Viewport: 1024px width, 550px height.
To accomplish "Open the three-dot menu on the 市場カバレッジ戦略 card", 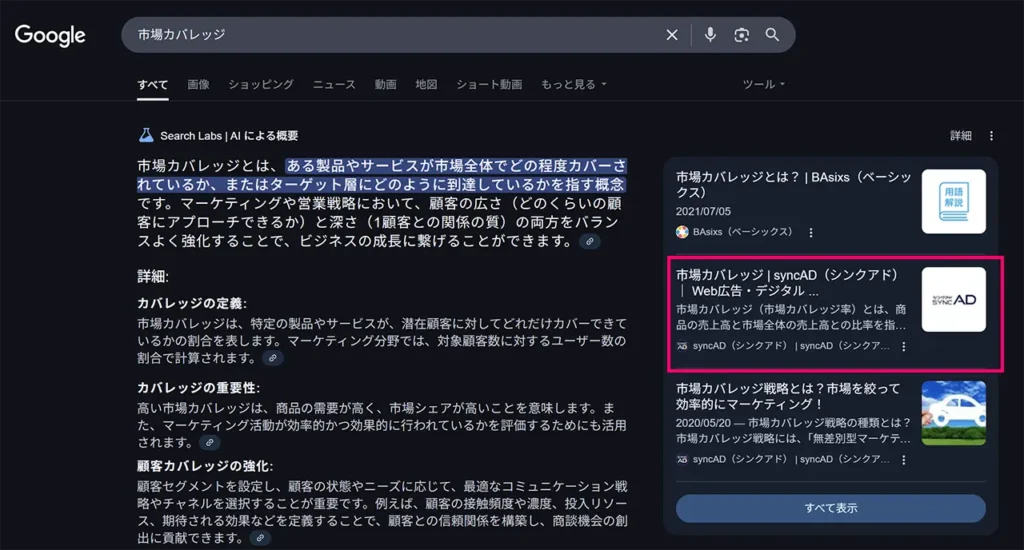I will (904, 460).
